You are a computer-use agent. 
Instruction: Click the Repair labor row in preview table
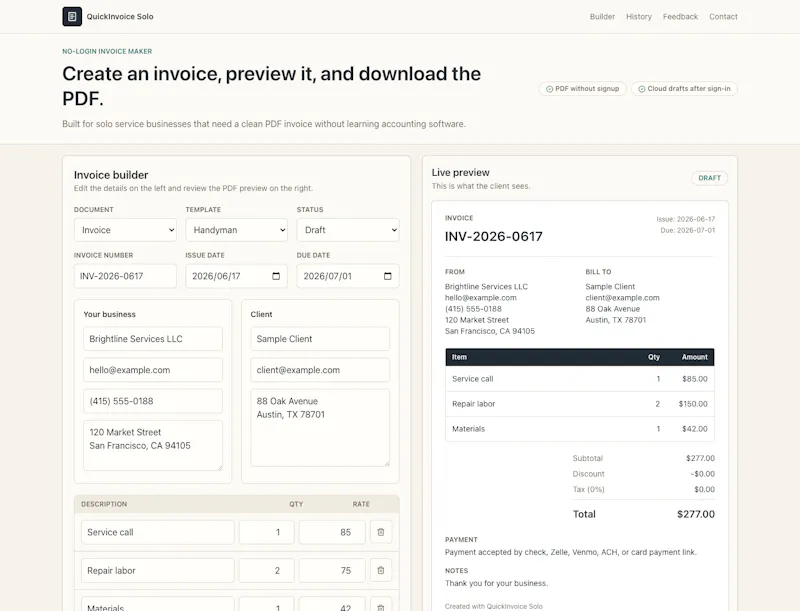click(580, 404)
